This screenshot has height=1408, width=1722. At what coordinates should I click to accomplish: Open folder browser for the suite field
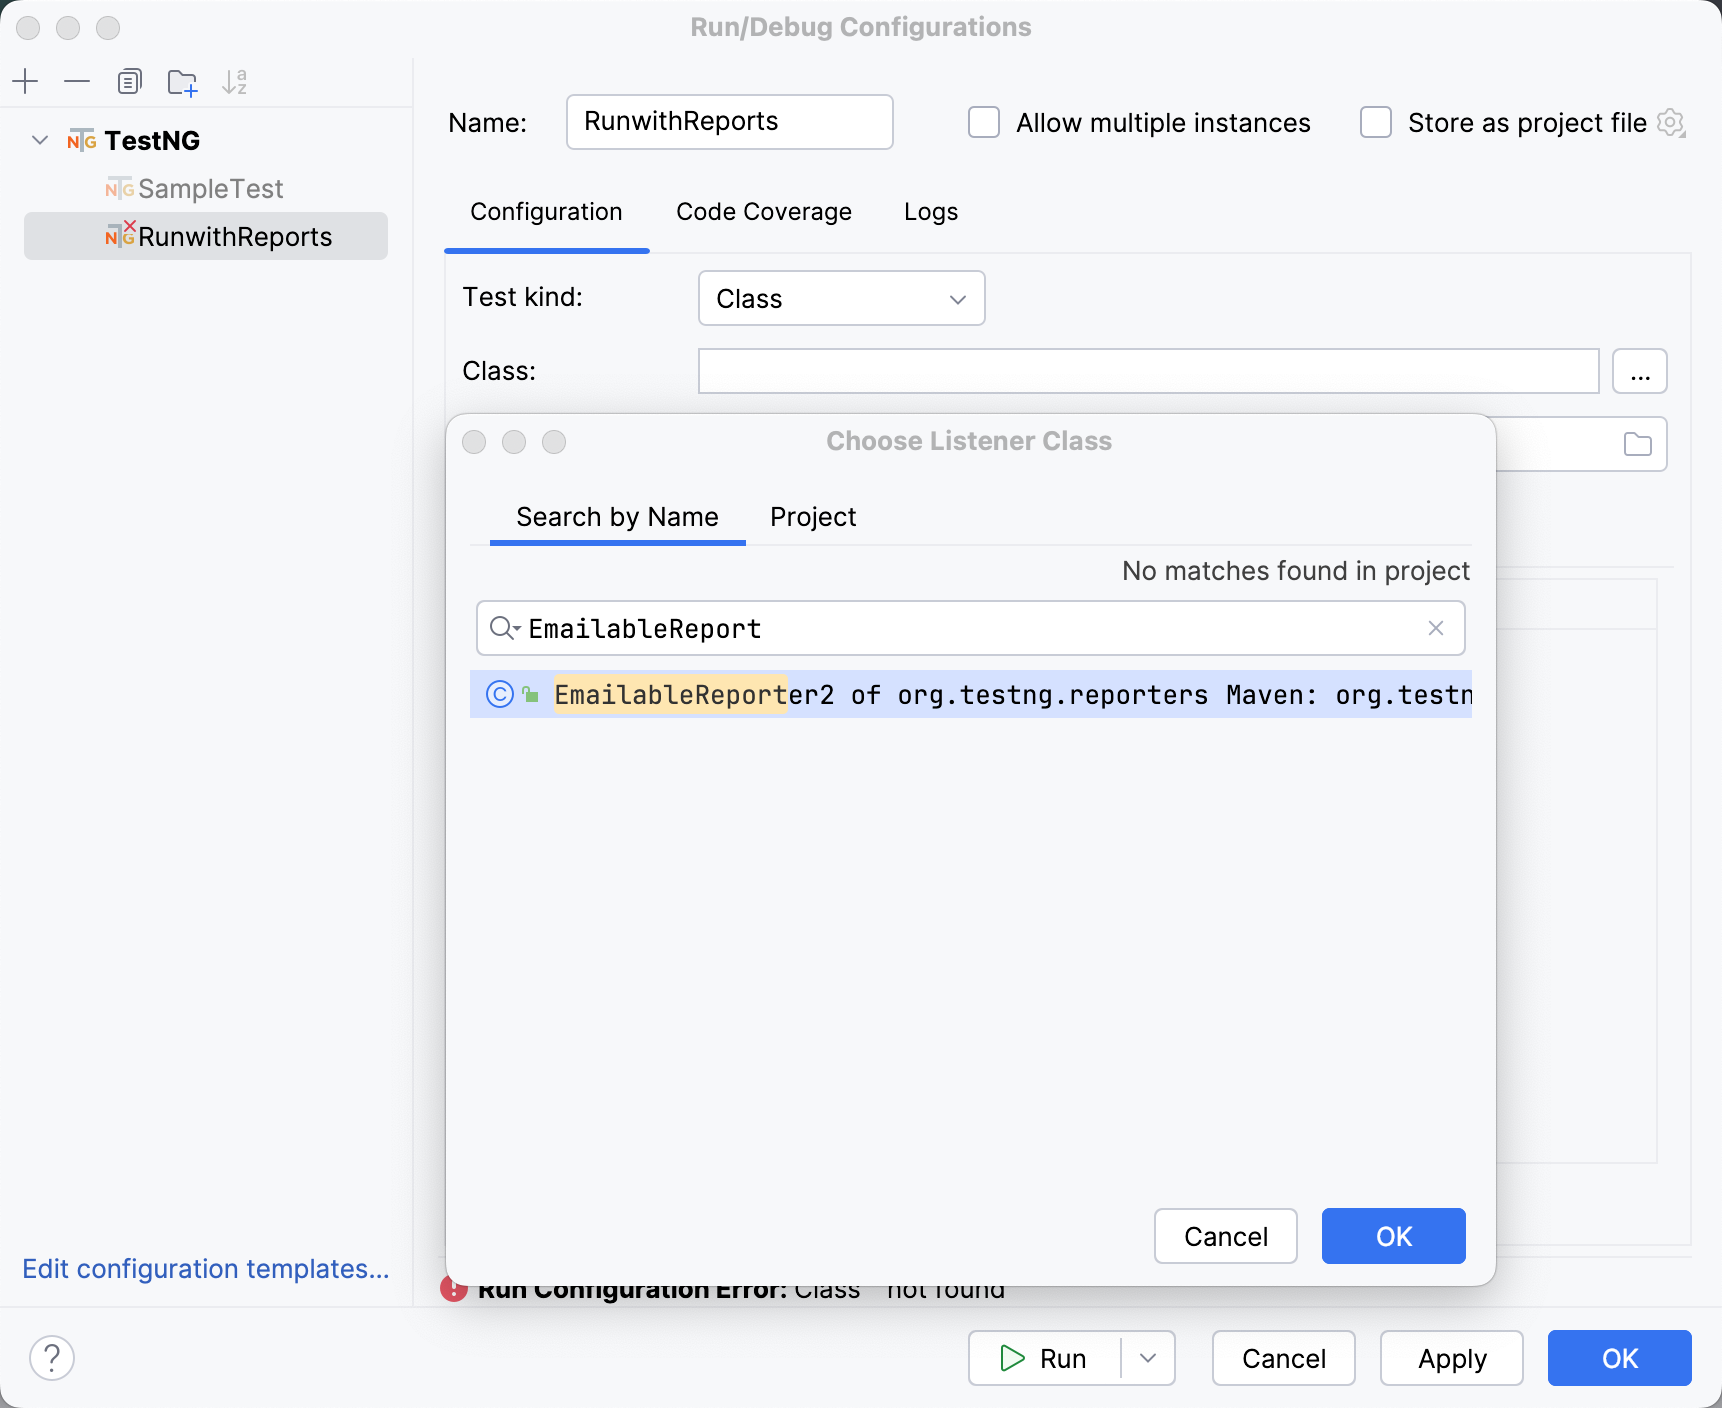pyautogui.click(x=1639, y=444)
